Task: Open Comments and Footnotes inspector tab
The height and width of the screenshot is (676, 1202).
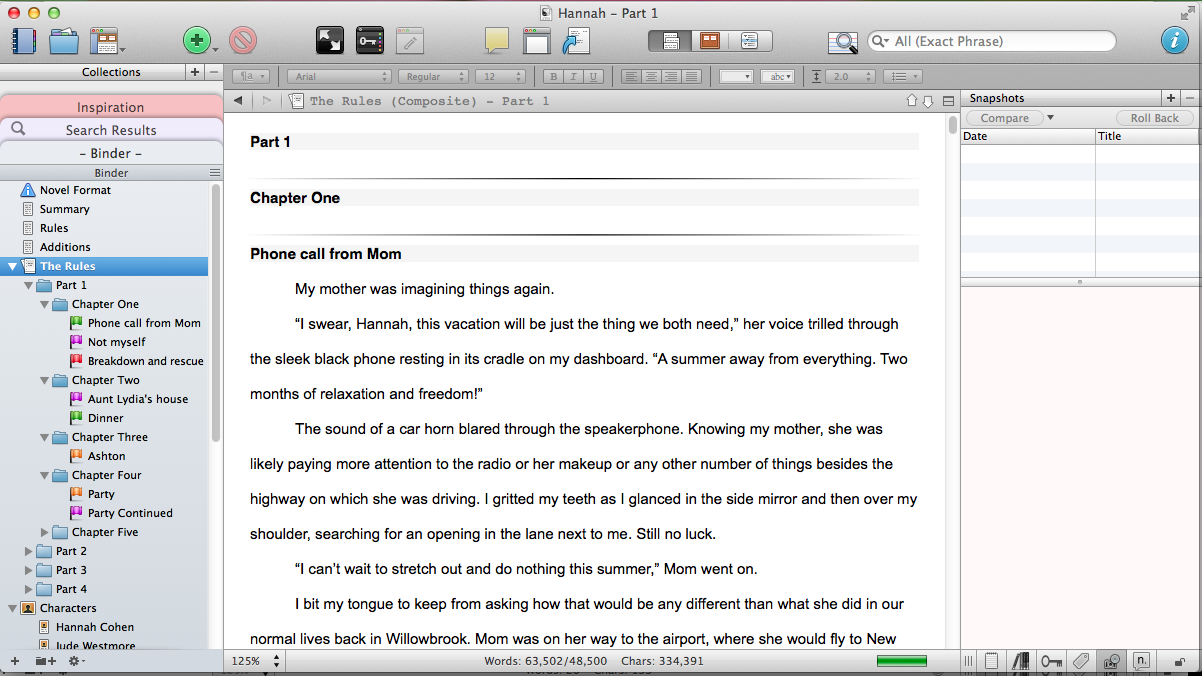Action: tap(1141, 661)
